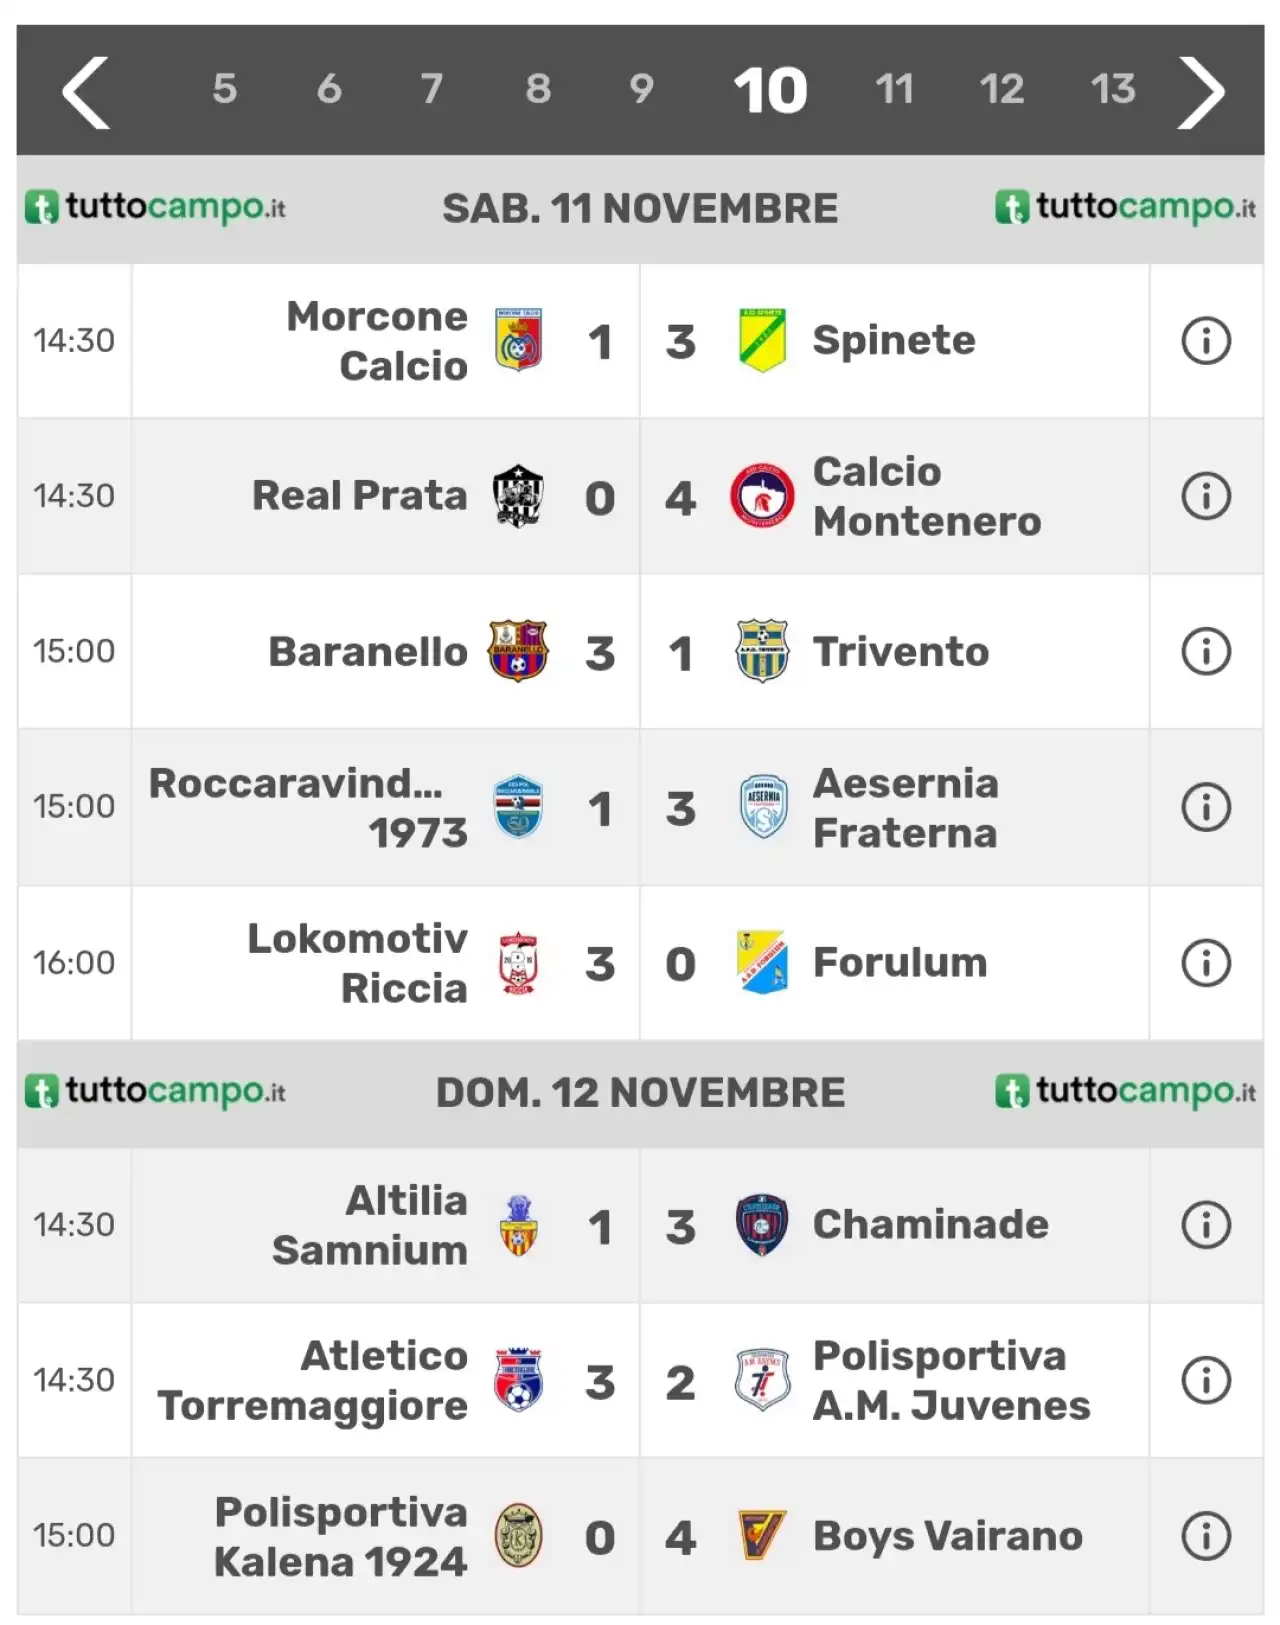1280x1625 pixels.
Task: Click the Spinete team crest
Action: [x=762, y=340]
